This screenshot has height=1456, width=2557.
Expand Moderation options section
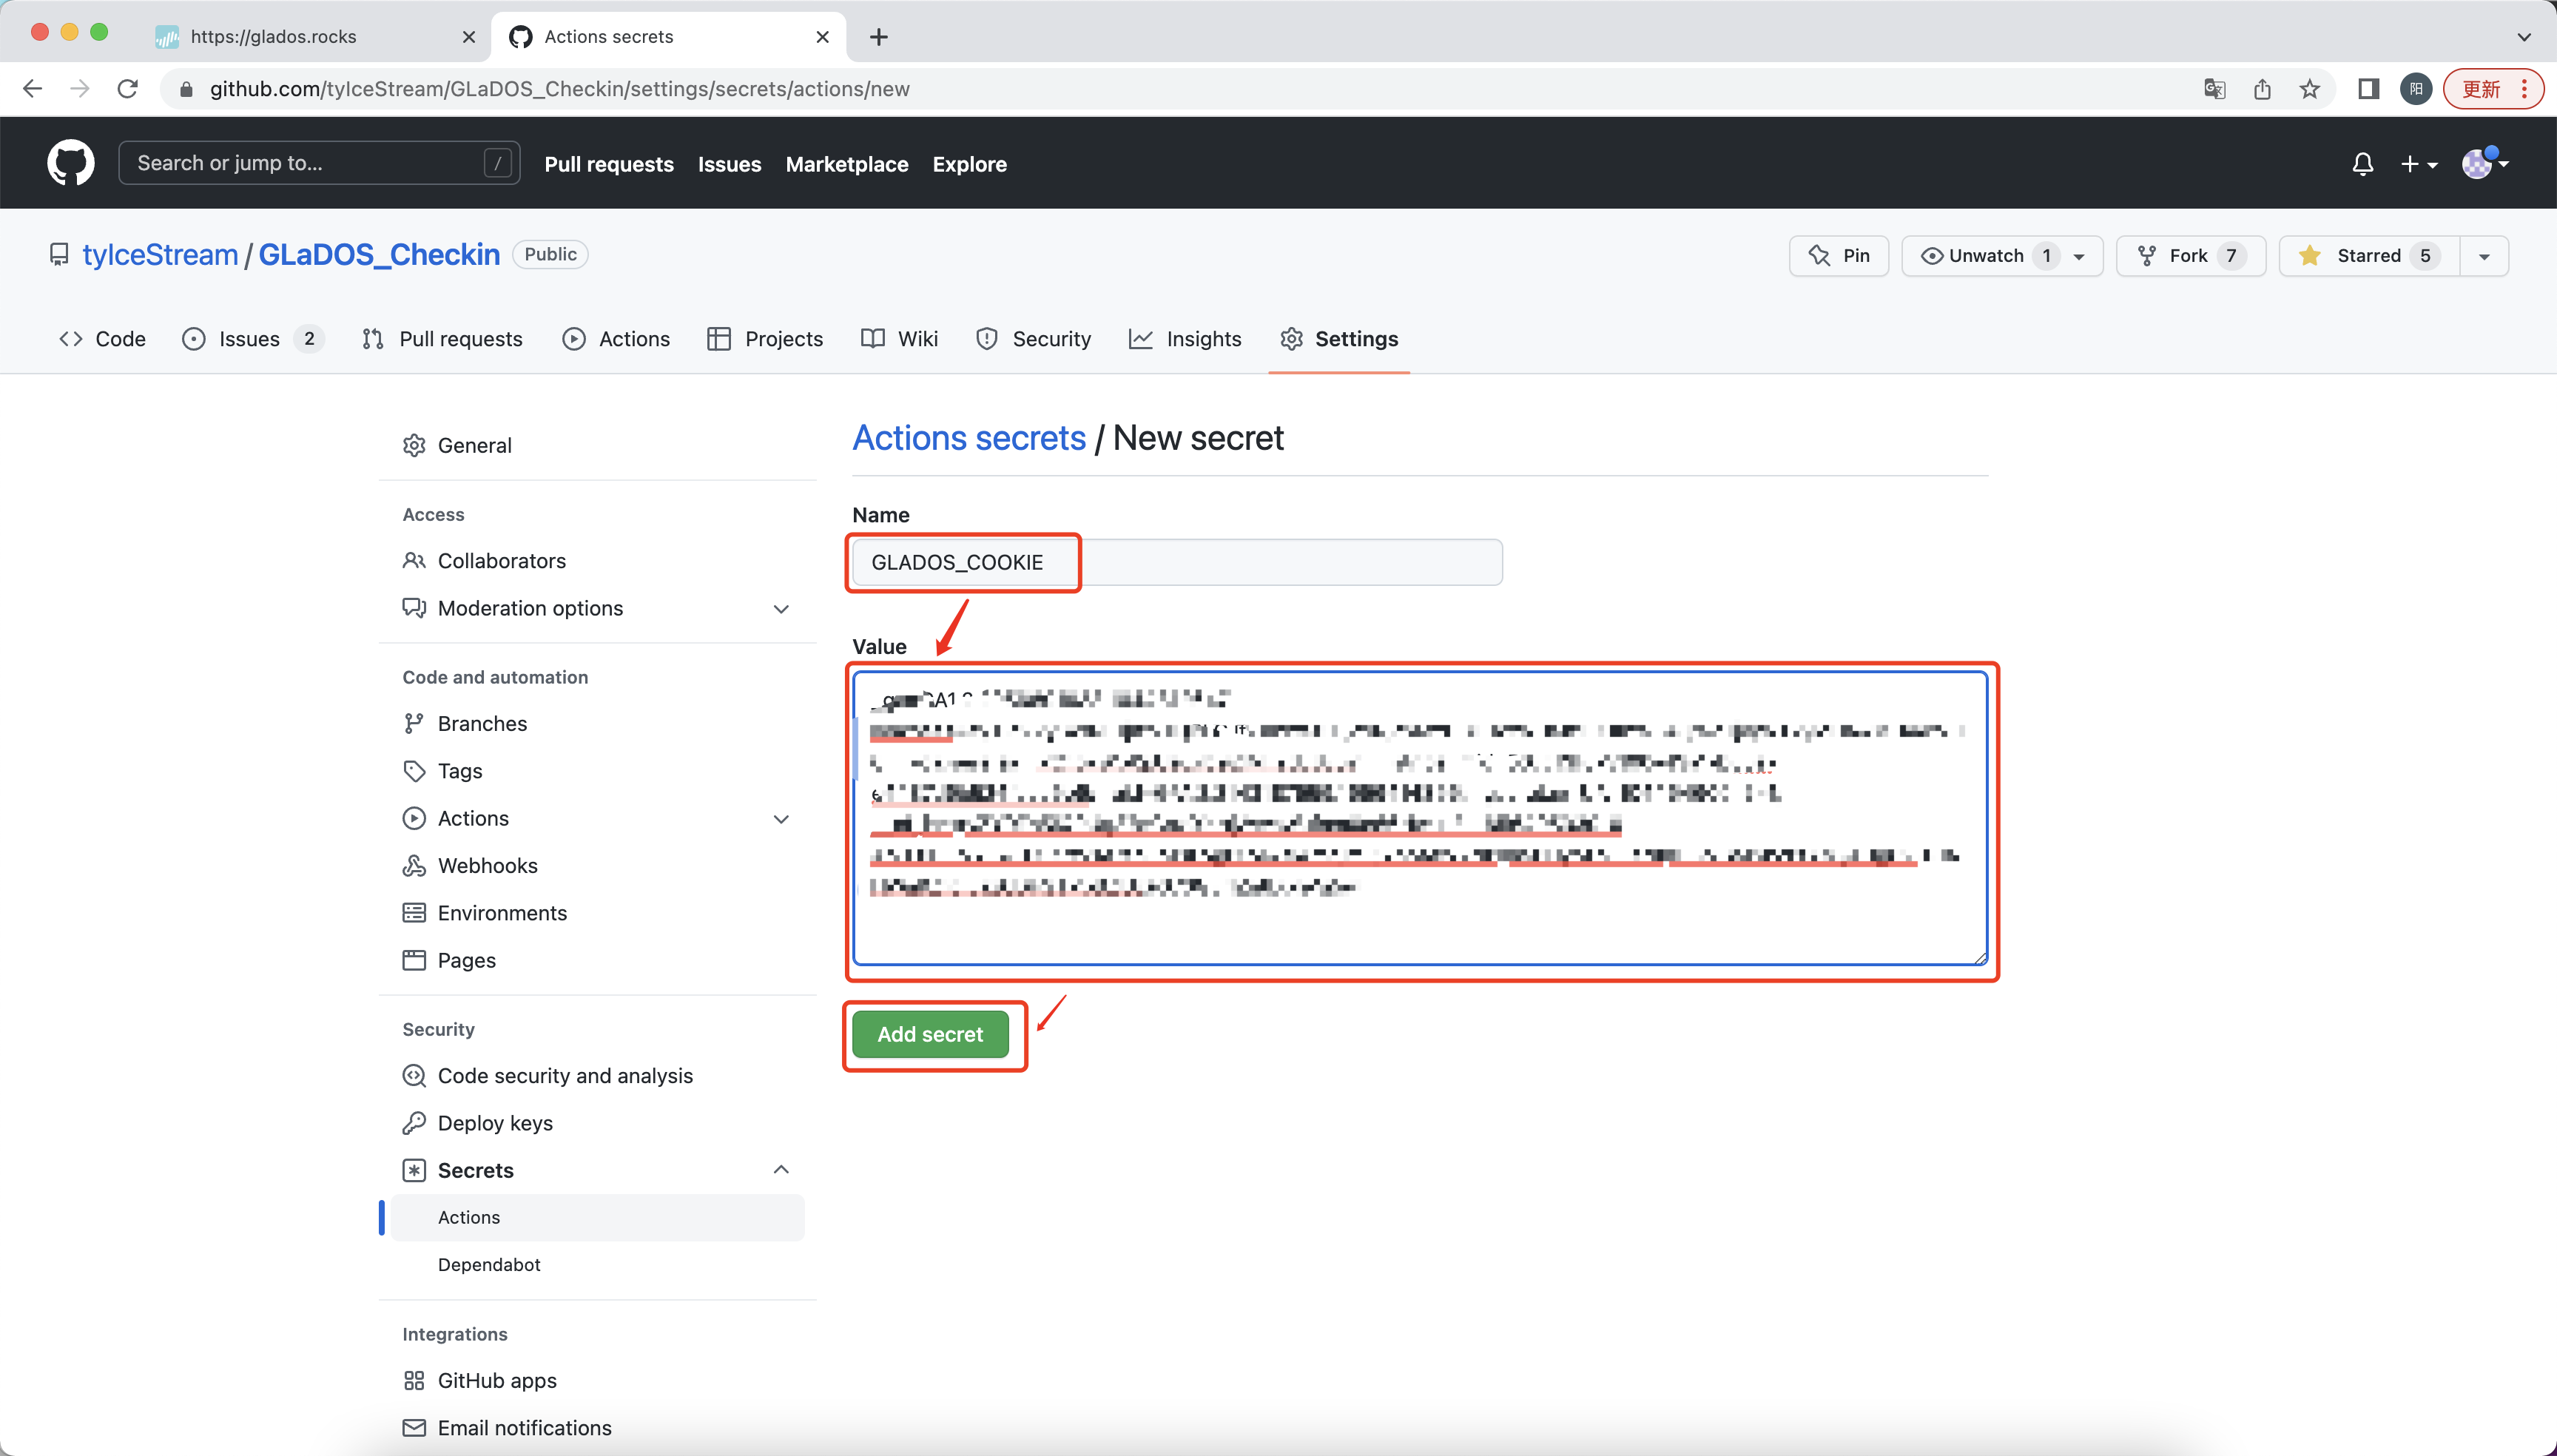click(781, 608)
